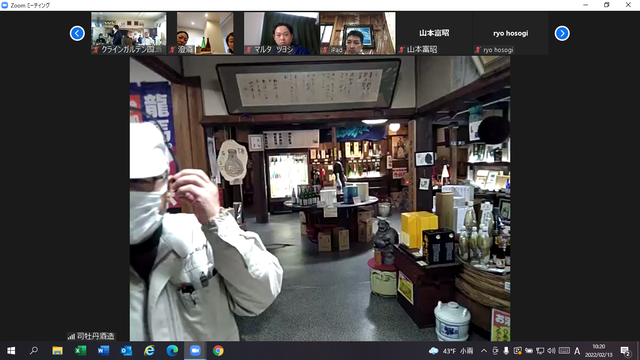Open Microsoft Edge from the taskbar
This screenshot has height=360, width=640.
172,351
